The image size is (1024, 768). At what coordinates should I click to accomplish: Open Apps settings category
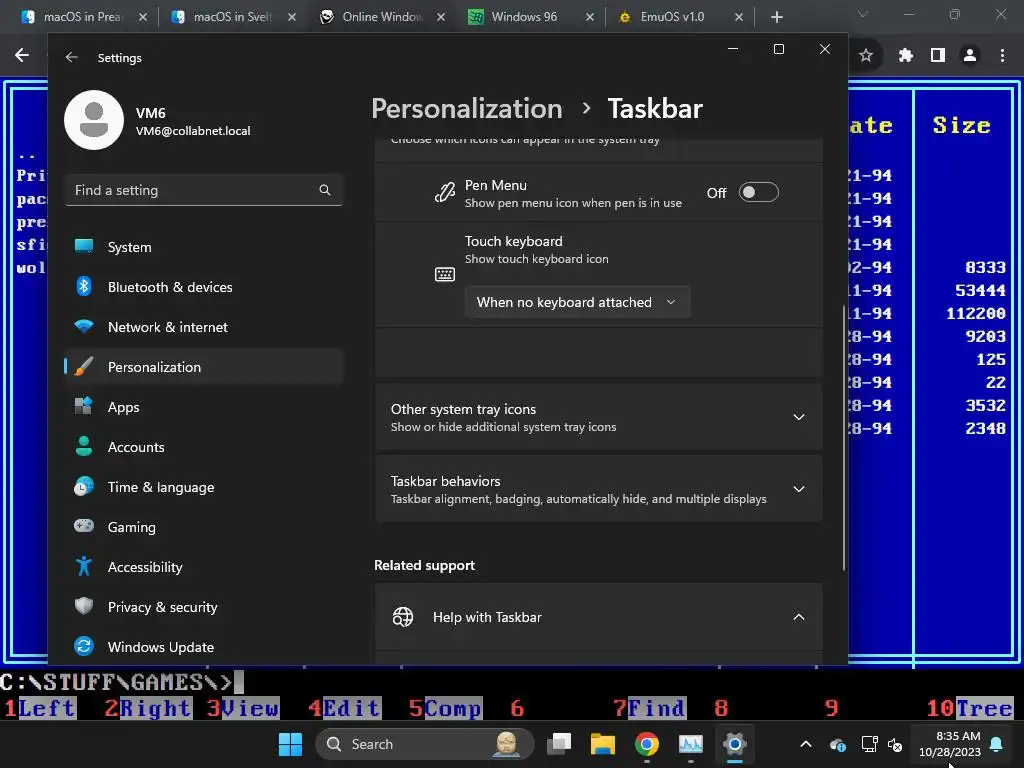tap(204, 407)
